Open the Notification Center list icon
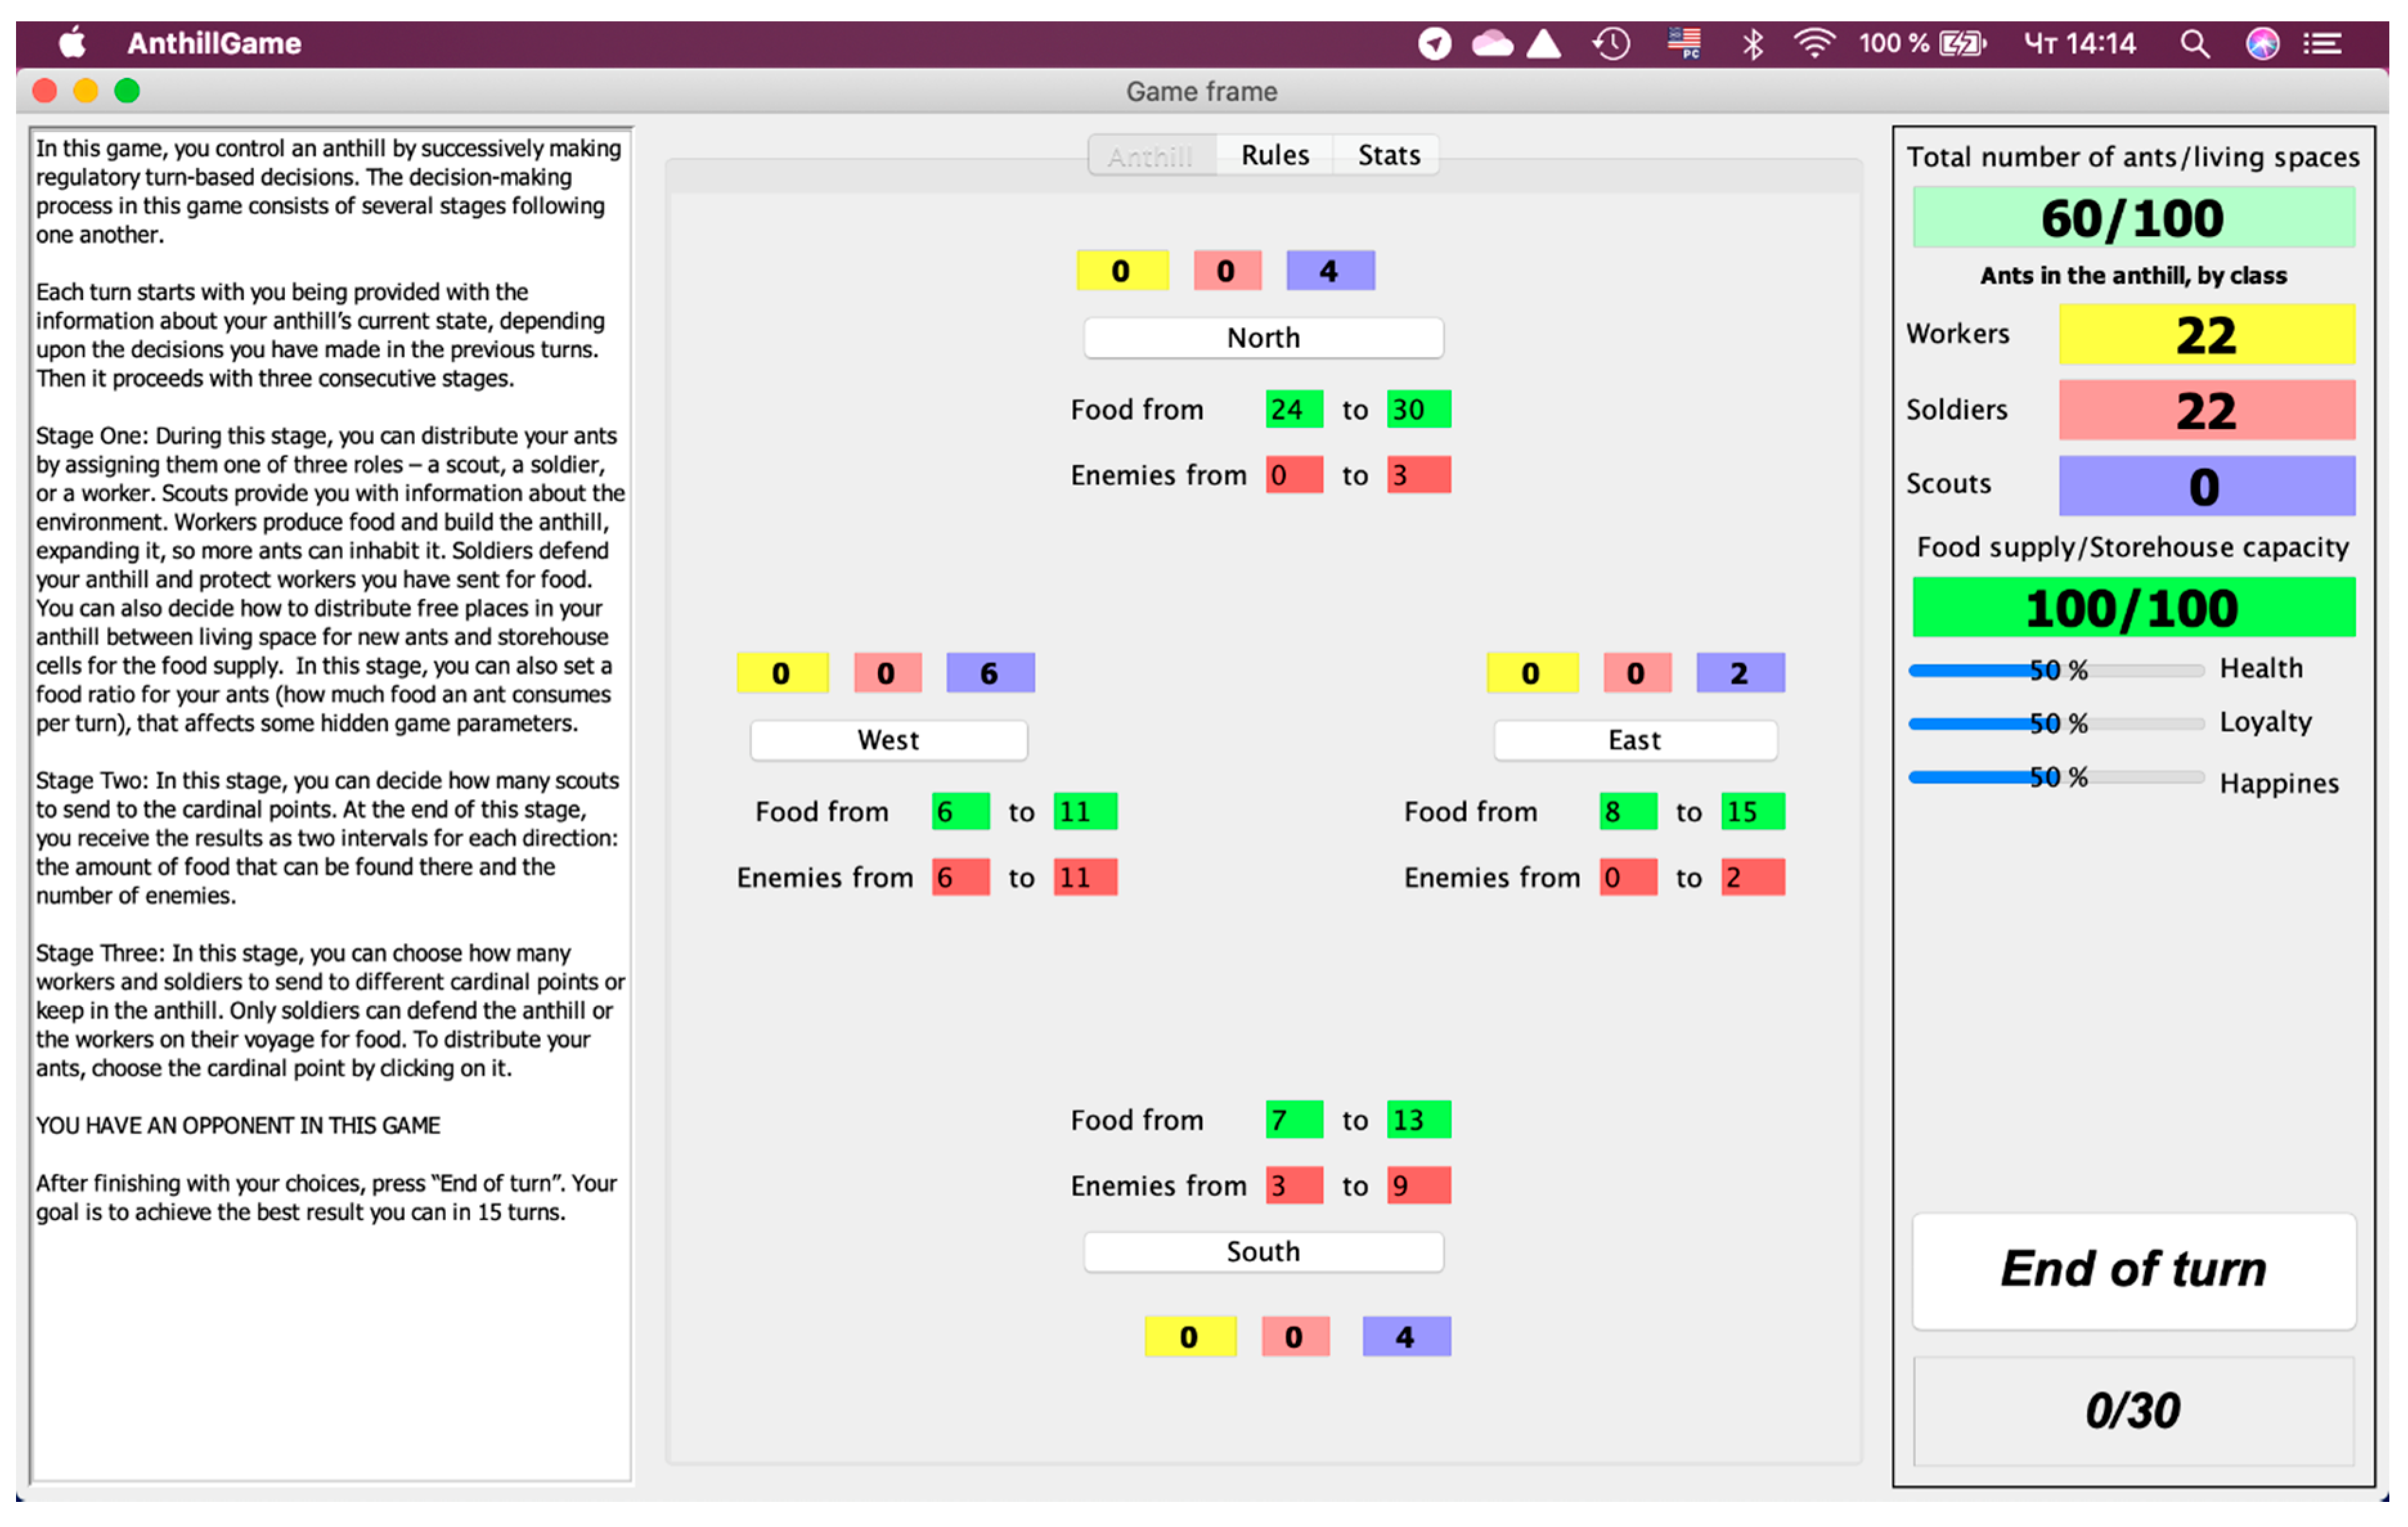This screenshot has width=2408, height=1527. click(2322, 43)
